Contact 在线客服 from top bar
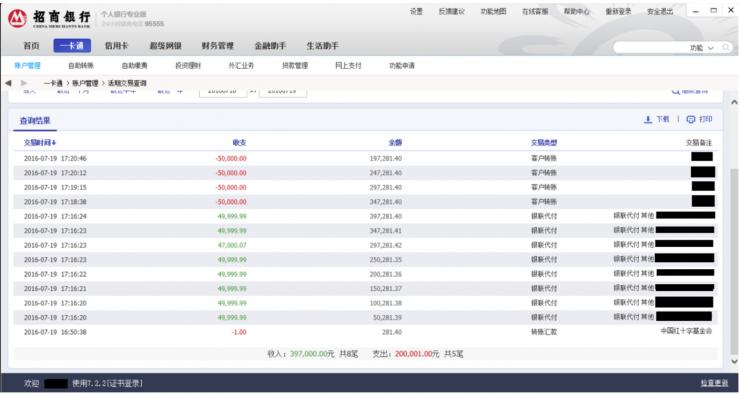This screenshot has width=740, height=395. pos(535,11)
